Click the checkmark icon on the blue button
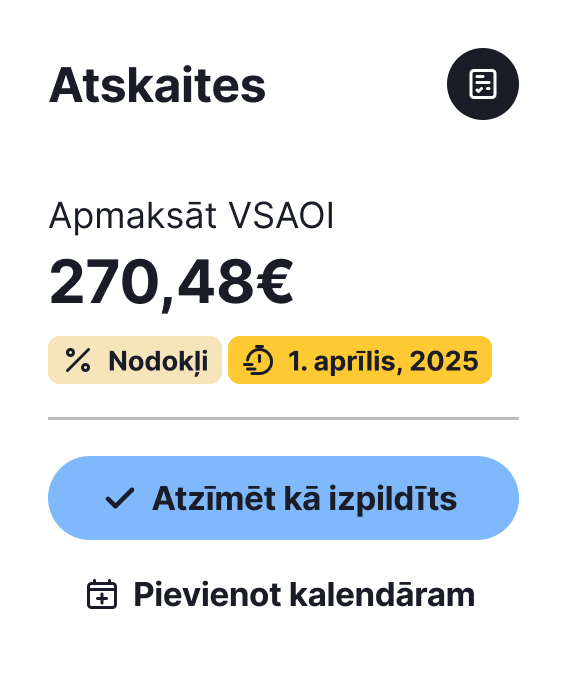The height and width of the screenshot is (684, 567). pyautogui.click(x=120, y=498)
